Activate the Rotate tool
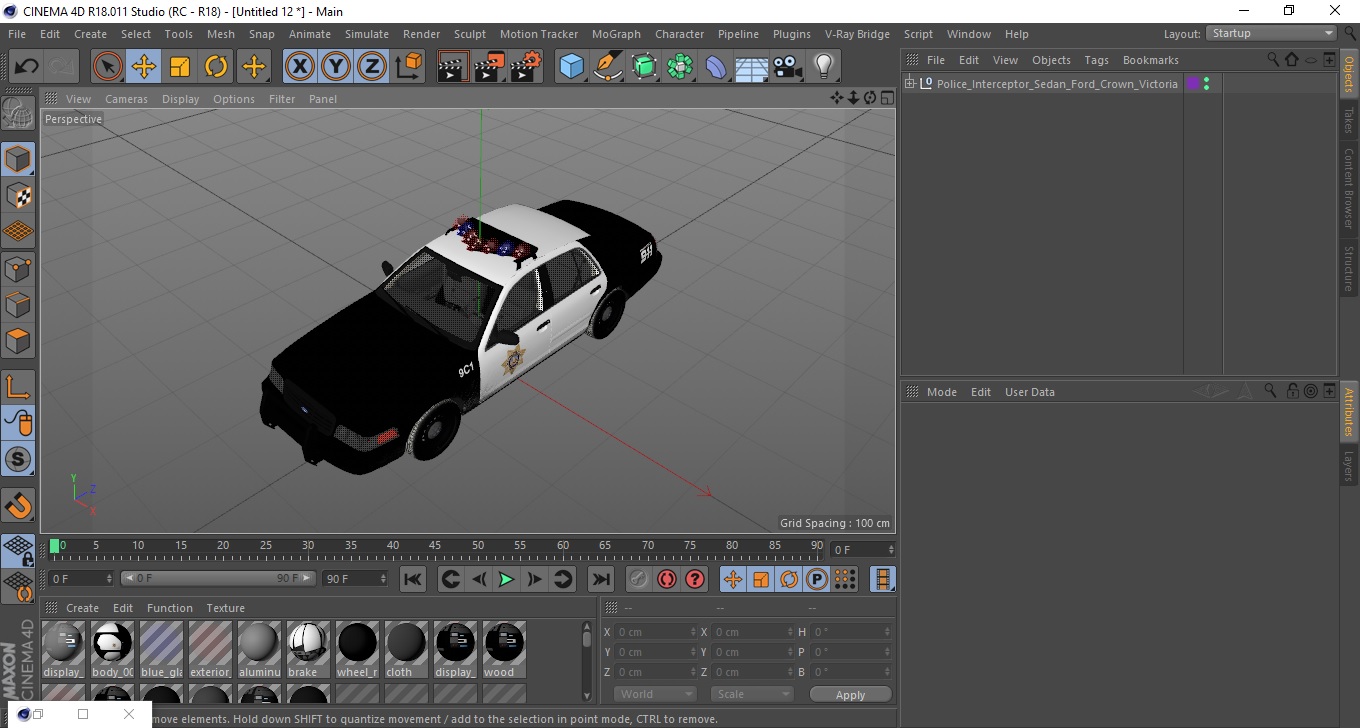1360x728 pixels. click(x=216, y=67)
